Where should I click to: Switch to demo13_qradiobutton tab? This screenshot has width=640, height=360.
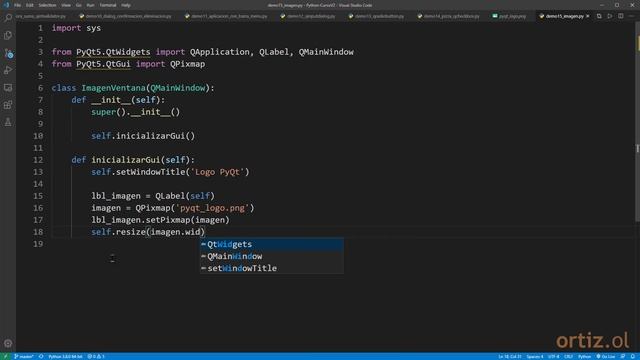coord(376,16)
